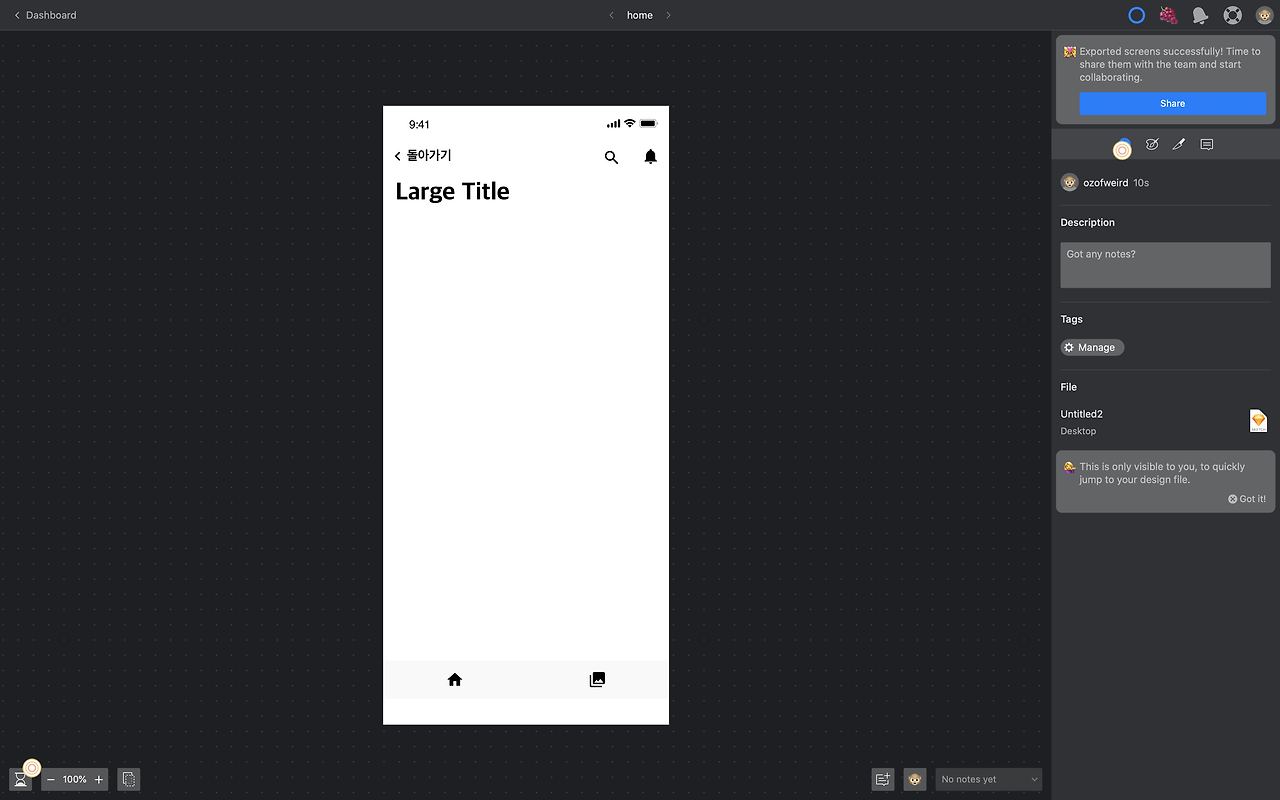Viewport: 1280px width, 800px height.
Task: Click the ozofweird user avatar
Action: pyautogui.click(x=1069, y=183)
